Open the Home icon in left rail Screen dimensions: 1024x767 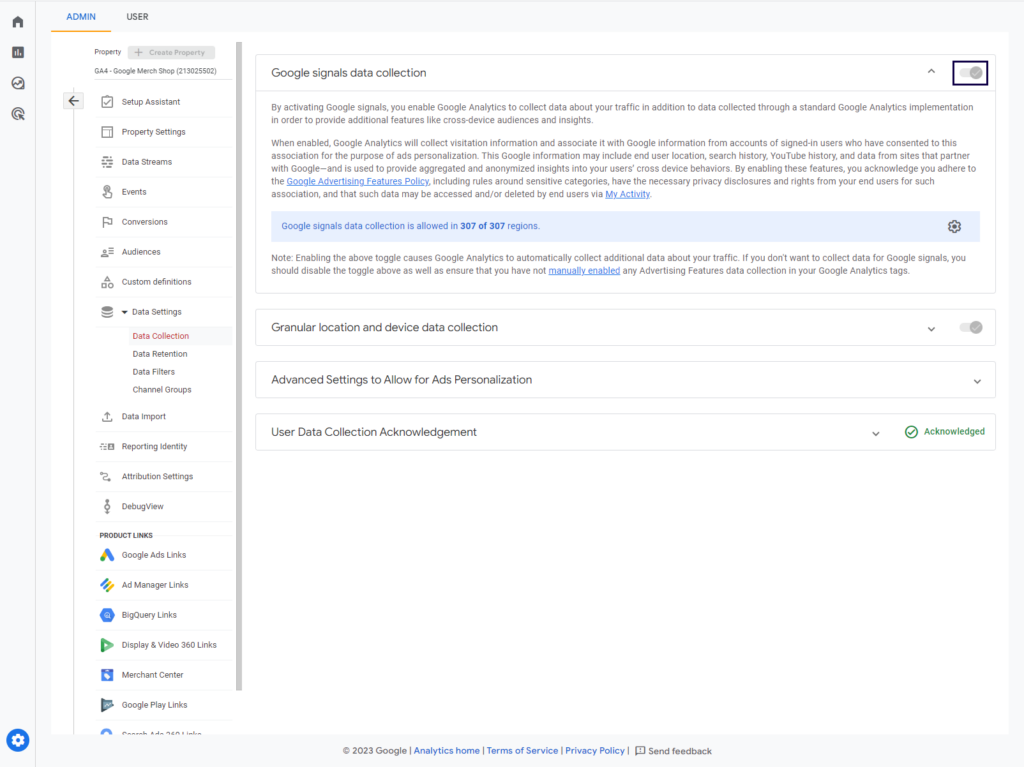pos(18,22)
